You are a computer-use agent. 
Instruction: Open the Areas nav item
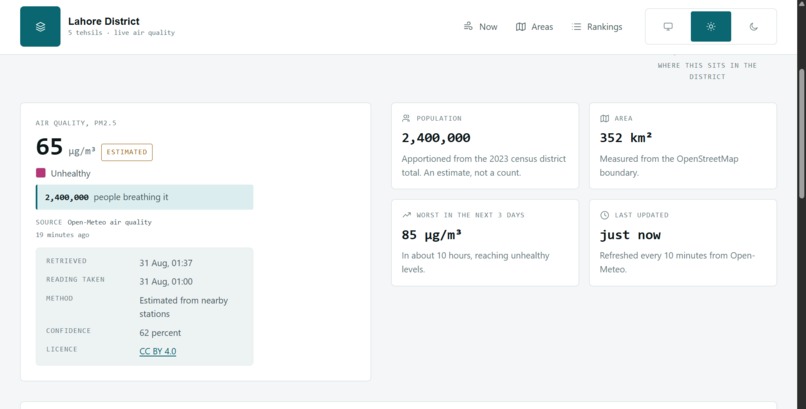[535, 27]
